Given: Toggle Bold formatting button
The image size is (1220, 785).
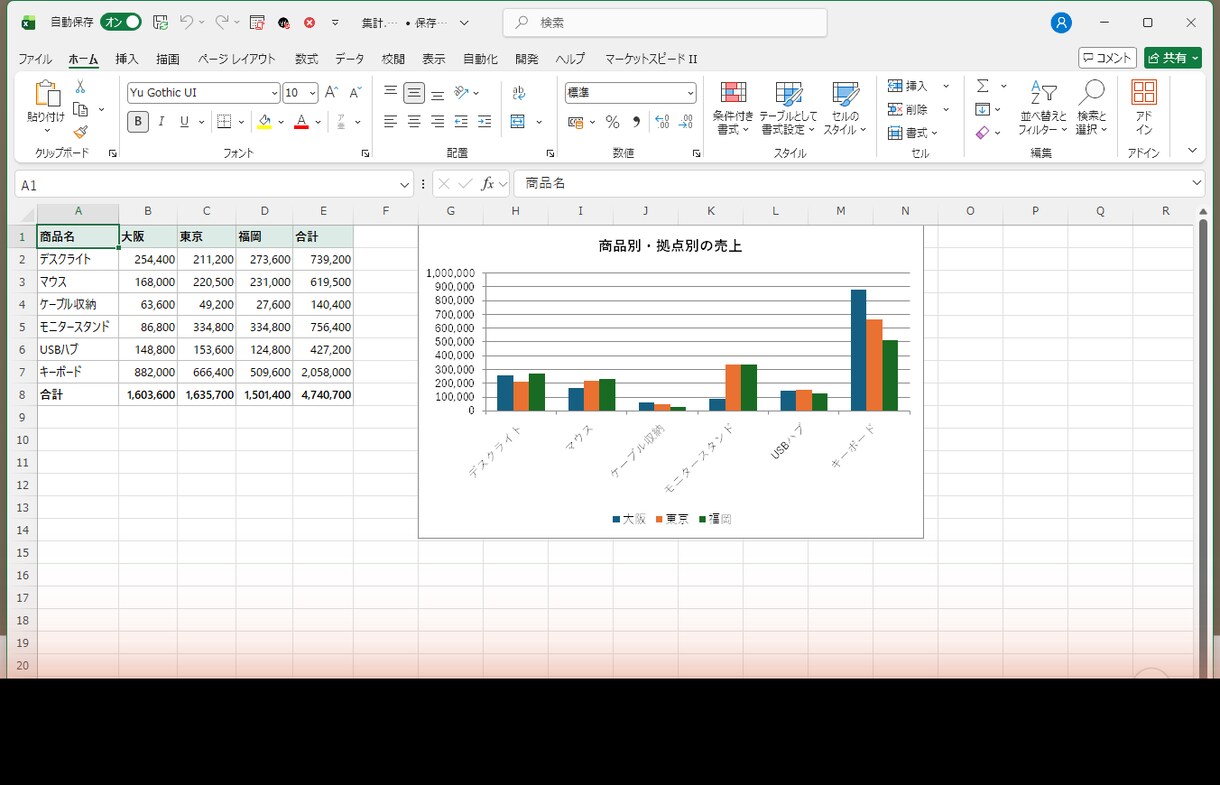Looking at the screenshot, I should (x=138, y=122).
